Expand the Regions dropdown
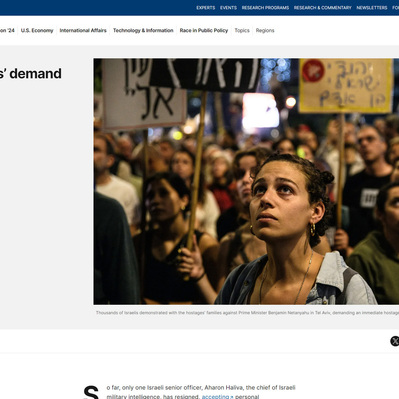Viewport: 399px width, 399px height. click(x=265, y=30)
